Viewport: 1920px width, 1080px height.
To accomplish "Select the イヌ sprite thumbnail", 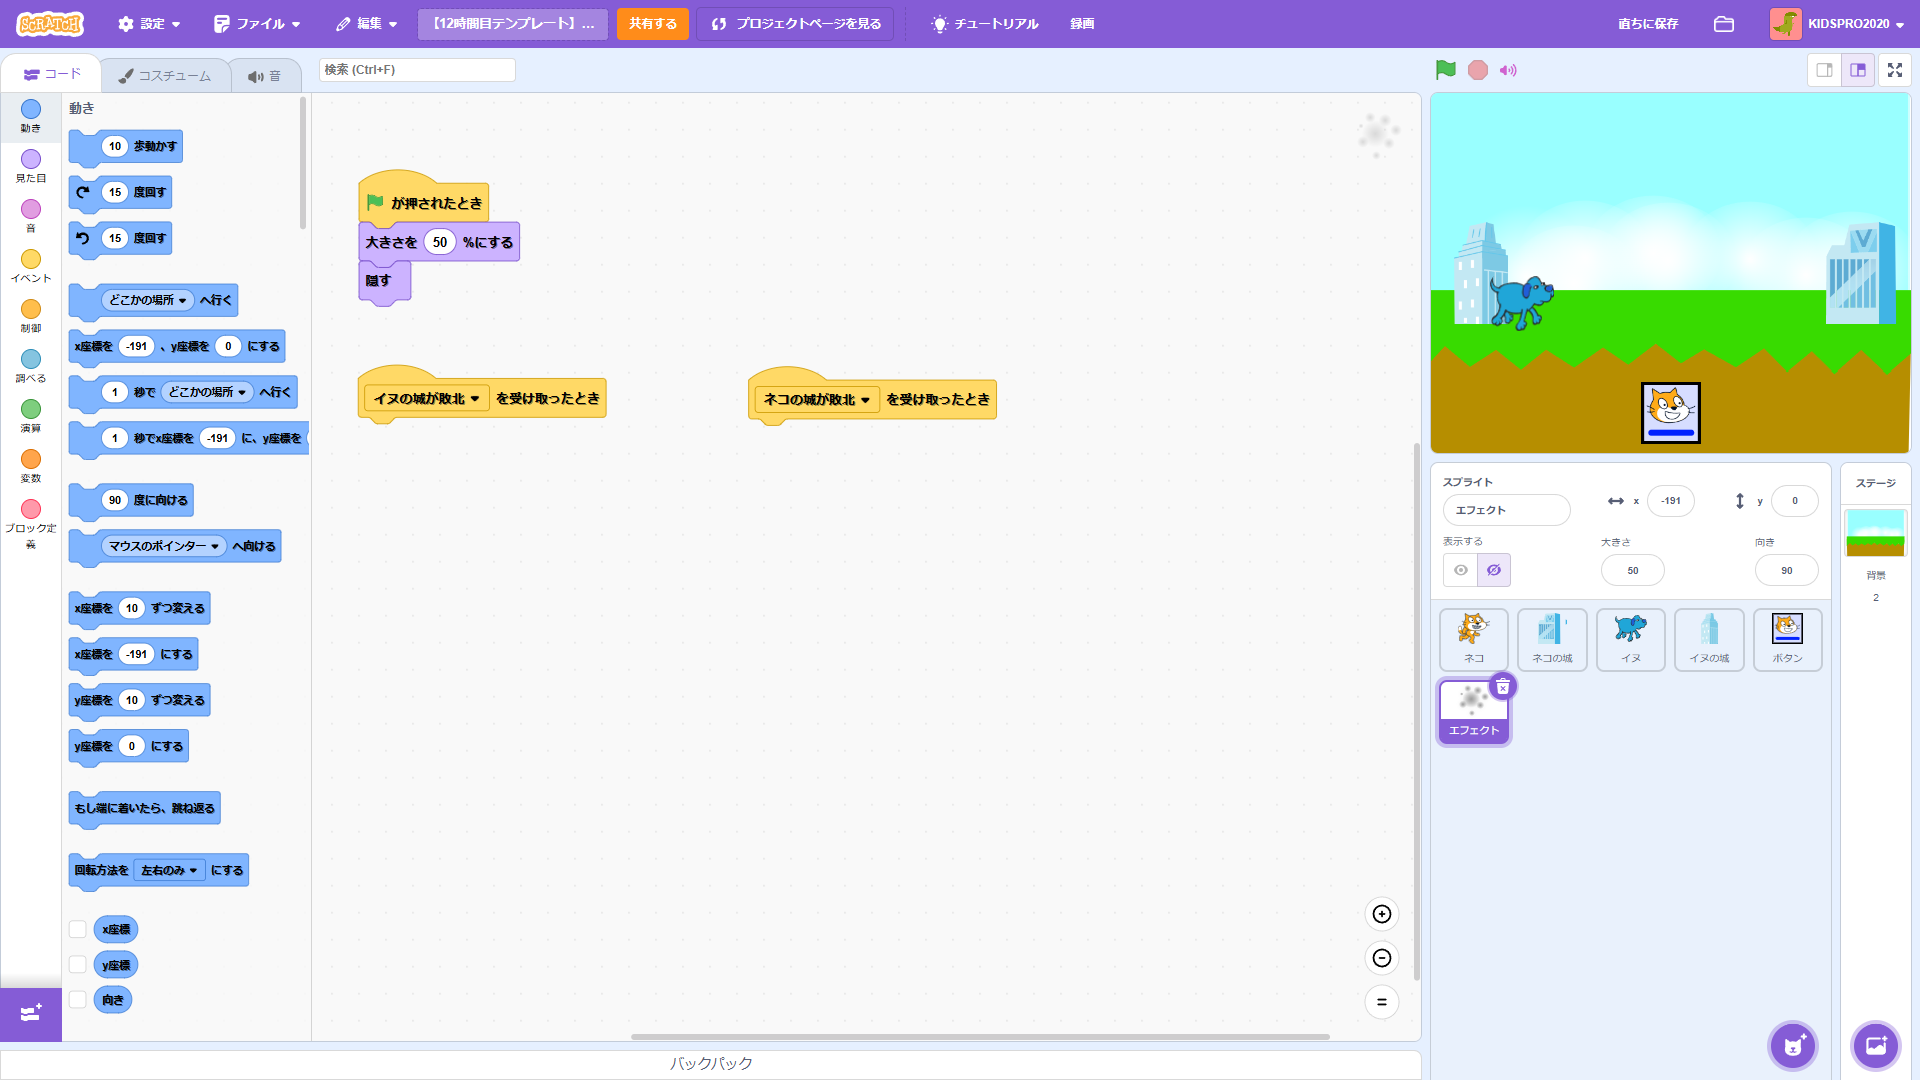I will (1630, 639).
